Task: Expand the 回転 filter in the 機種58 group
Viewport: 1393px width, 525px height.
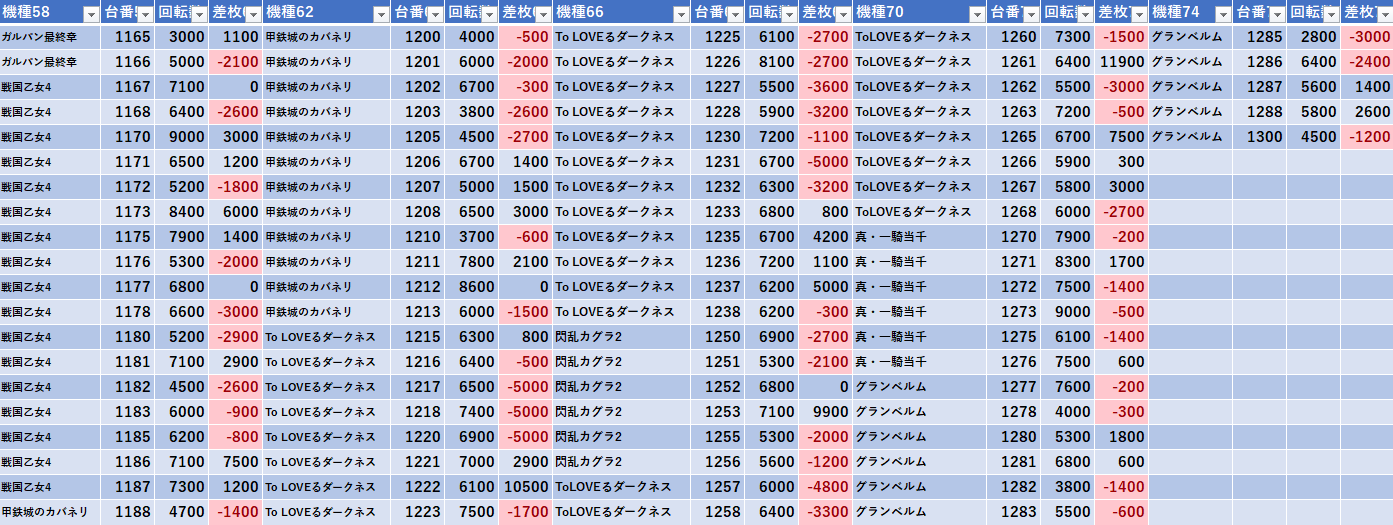Action: 199,14
